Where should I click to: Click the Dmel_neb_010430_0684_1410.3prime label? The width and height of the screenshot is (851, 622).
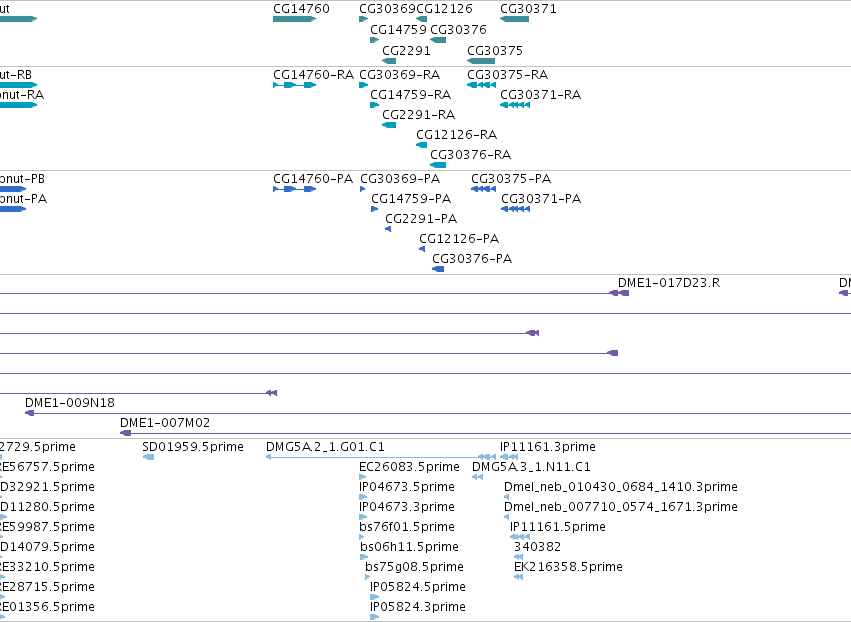click(x=621, y=487)
